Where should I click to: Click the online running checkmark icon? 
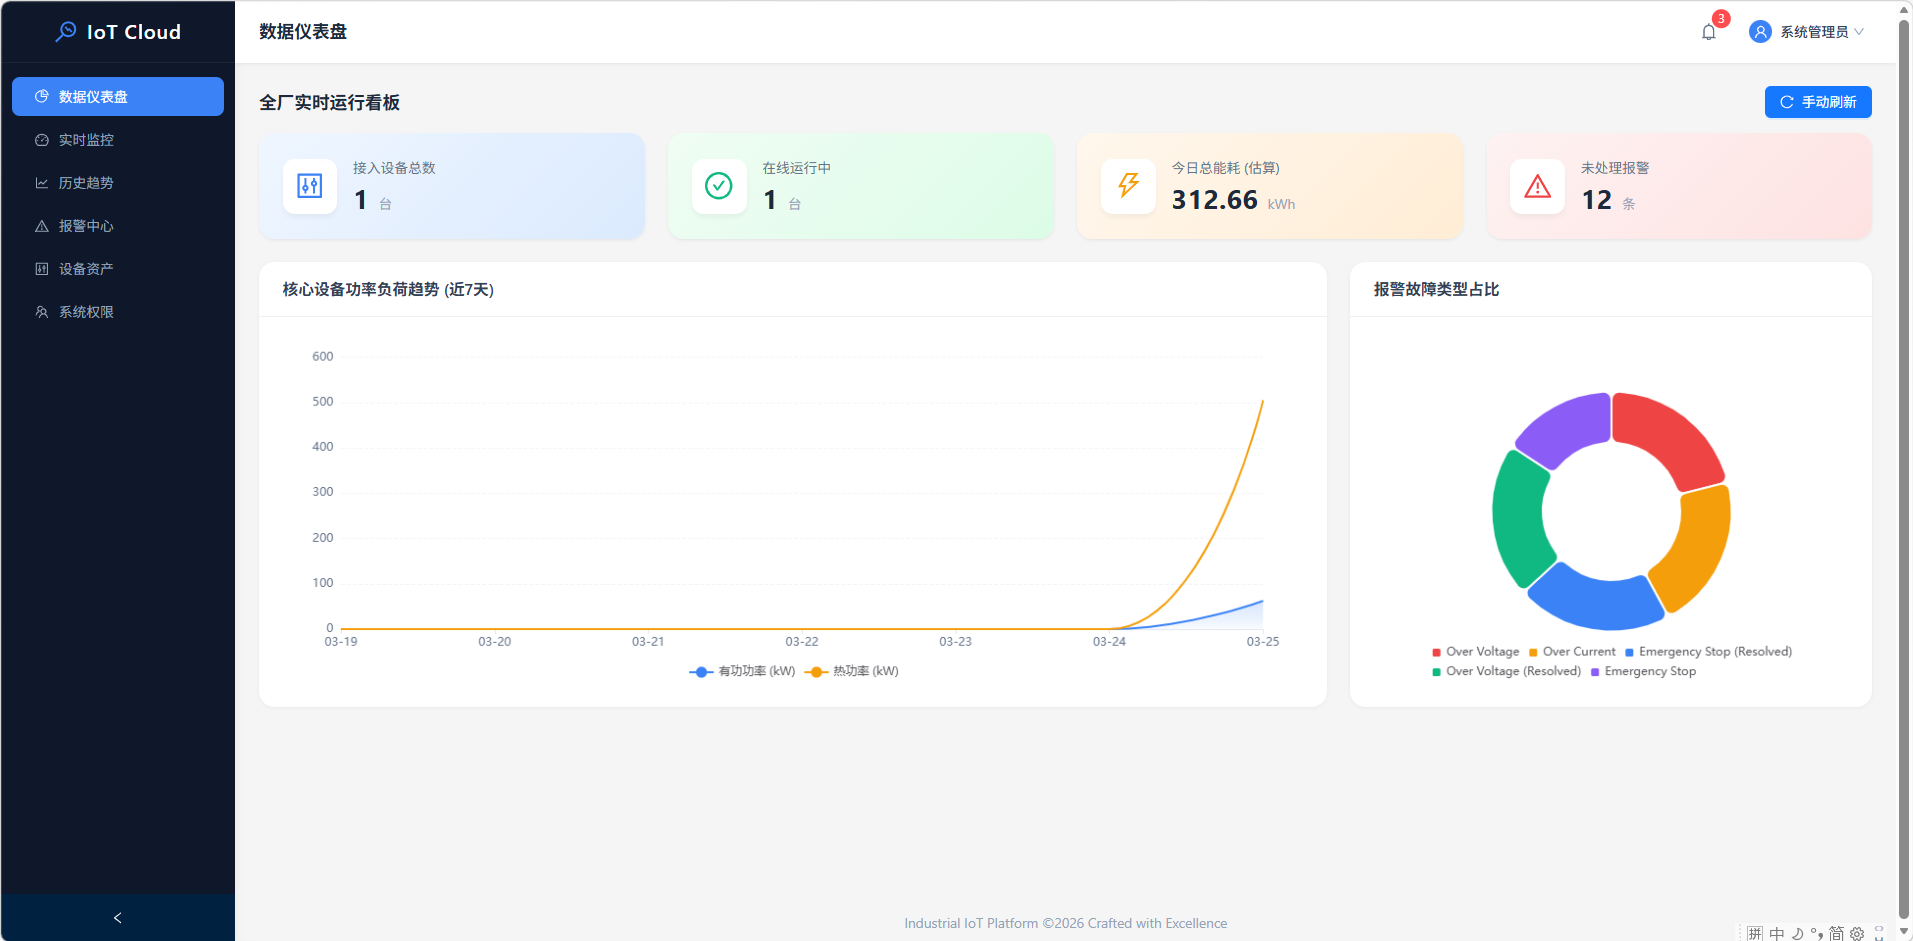click(718, 186)
